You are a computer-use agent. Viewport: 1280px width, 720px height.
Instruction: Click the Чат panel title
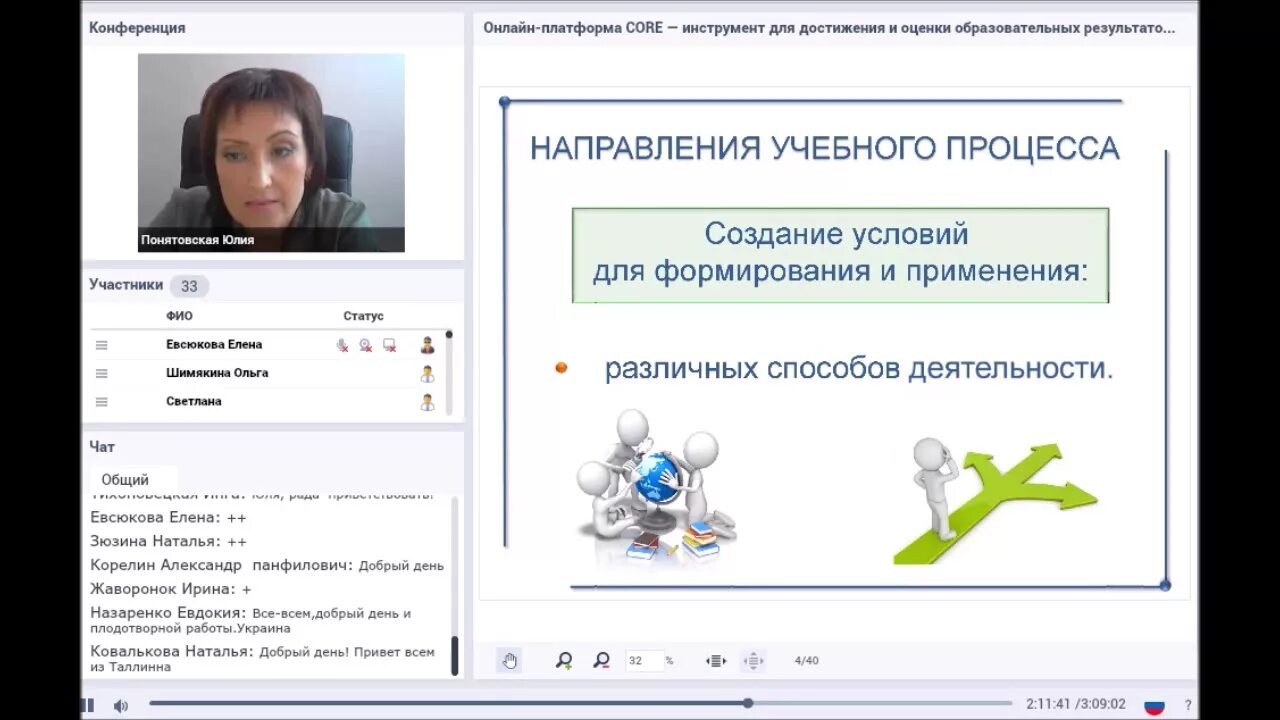(x=102, y=447)
